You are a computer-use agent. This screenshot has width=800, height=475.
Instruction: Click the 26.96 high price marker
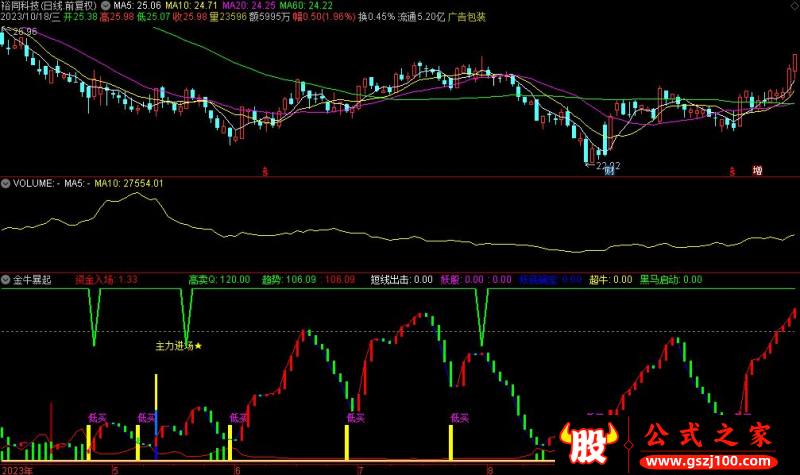pyautogui.click(x=25, y=32)
